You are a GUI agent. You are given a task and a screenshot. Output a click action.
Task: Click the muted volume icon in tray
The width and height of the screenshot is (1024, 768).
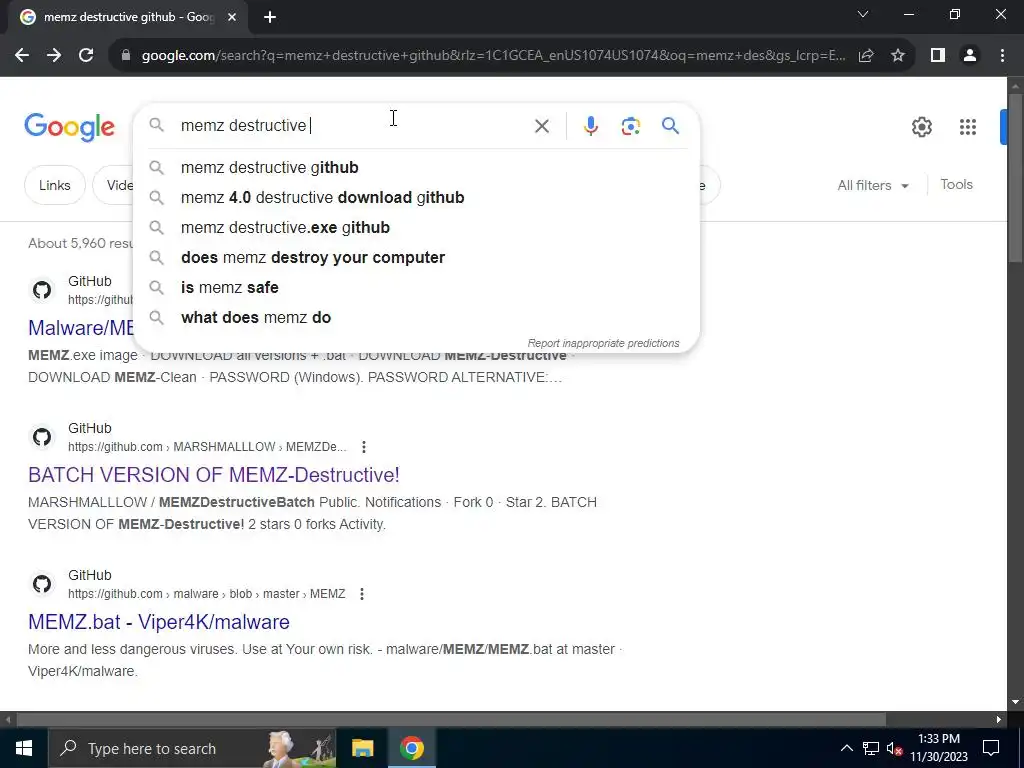tap(895, 748)
